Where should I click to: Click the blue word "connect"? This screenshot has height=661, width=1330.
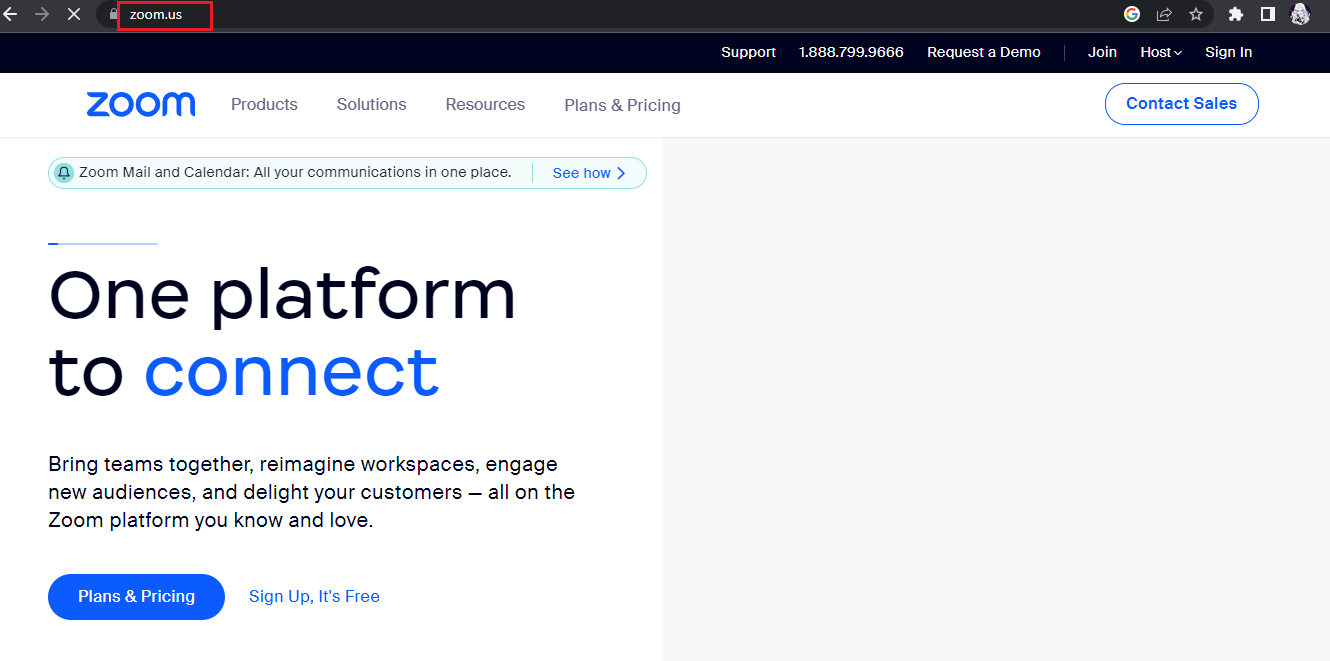click(x=291, y=372)
